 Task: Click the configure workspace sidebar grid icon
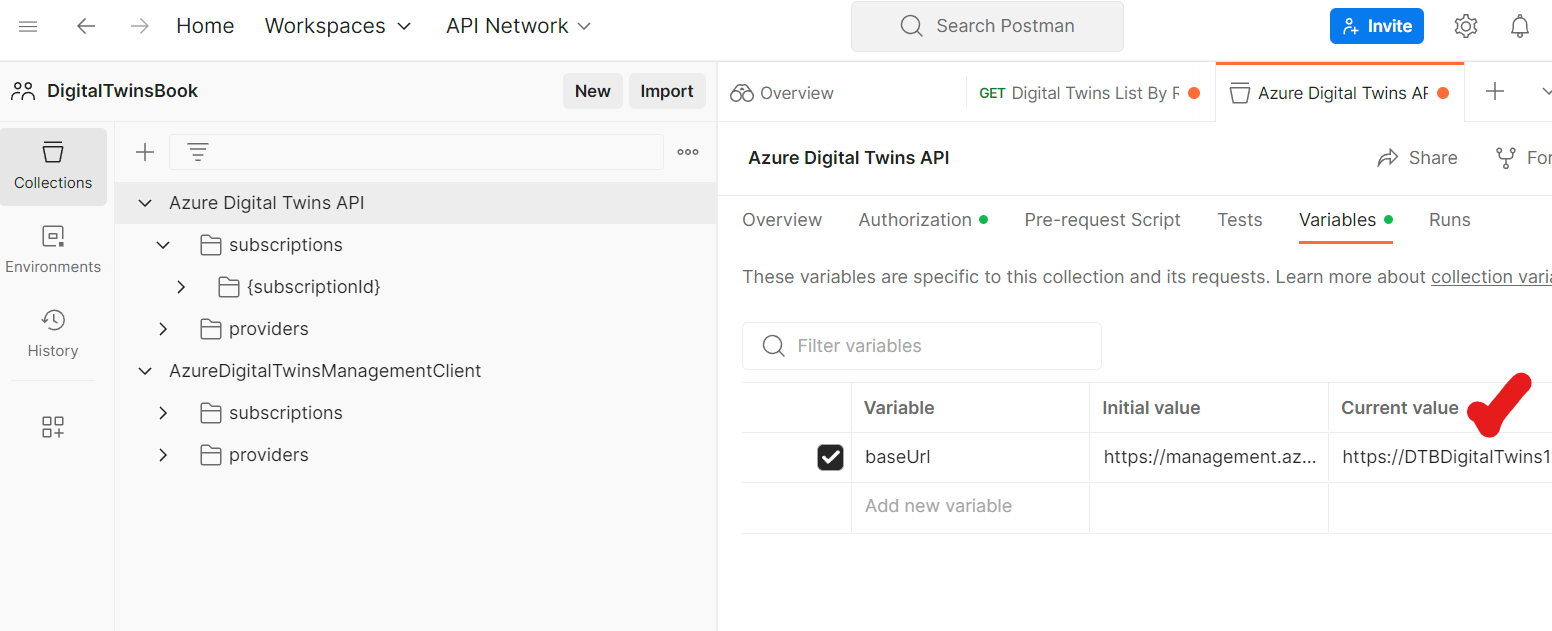click(53, 428)
